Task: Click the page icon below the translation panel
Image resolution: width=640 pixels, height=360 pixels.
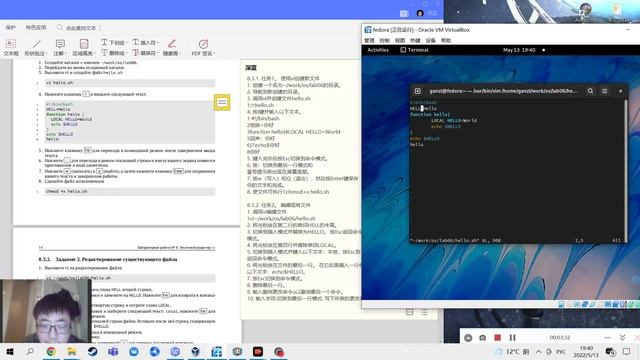Action: point(409,313)
